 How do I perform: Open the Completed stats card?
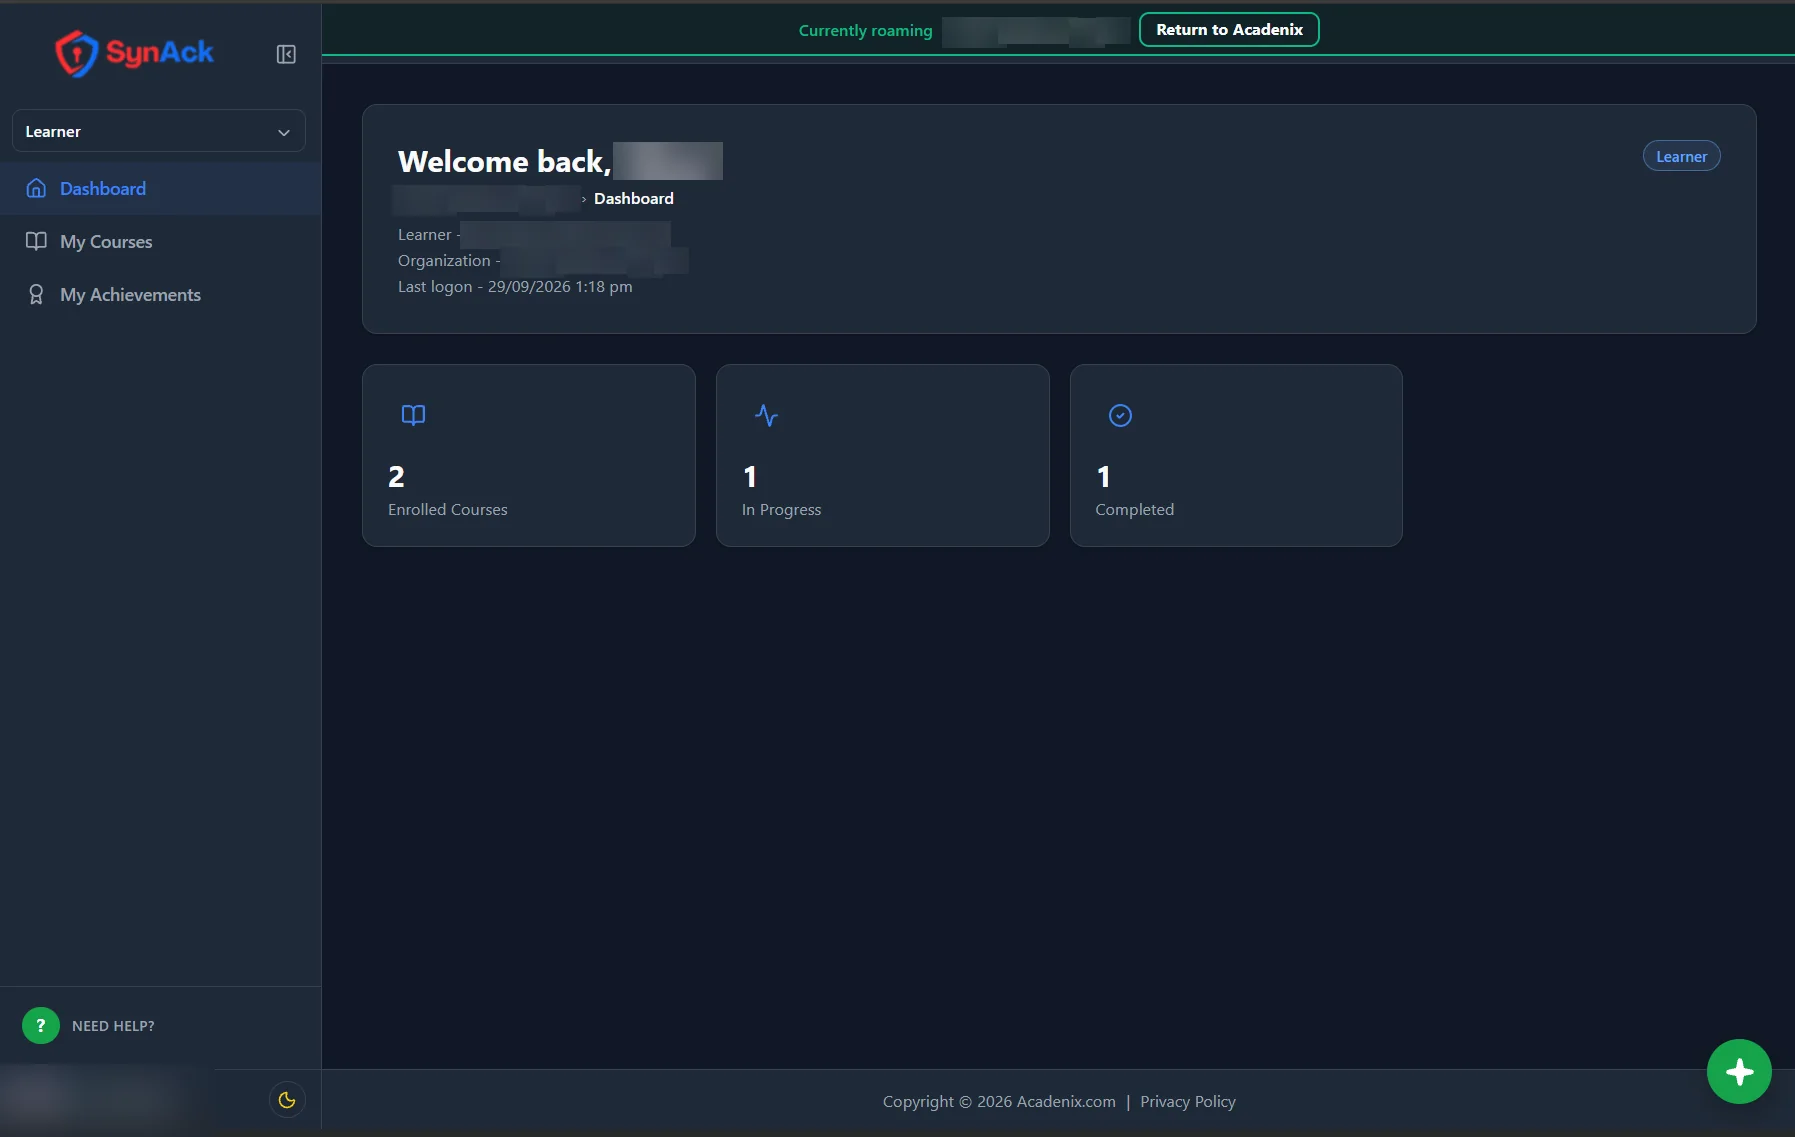(1236, 455)
